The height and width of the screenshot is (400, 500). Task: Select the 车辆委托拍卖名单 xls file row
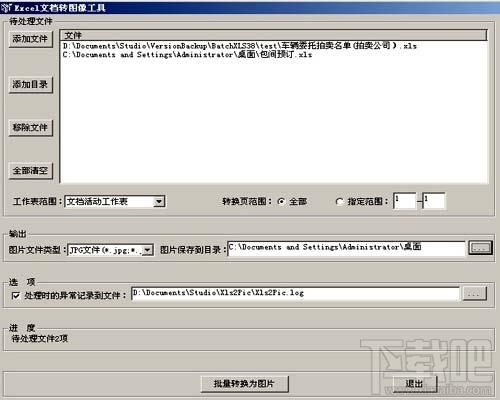(x=240, y=46)
